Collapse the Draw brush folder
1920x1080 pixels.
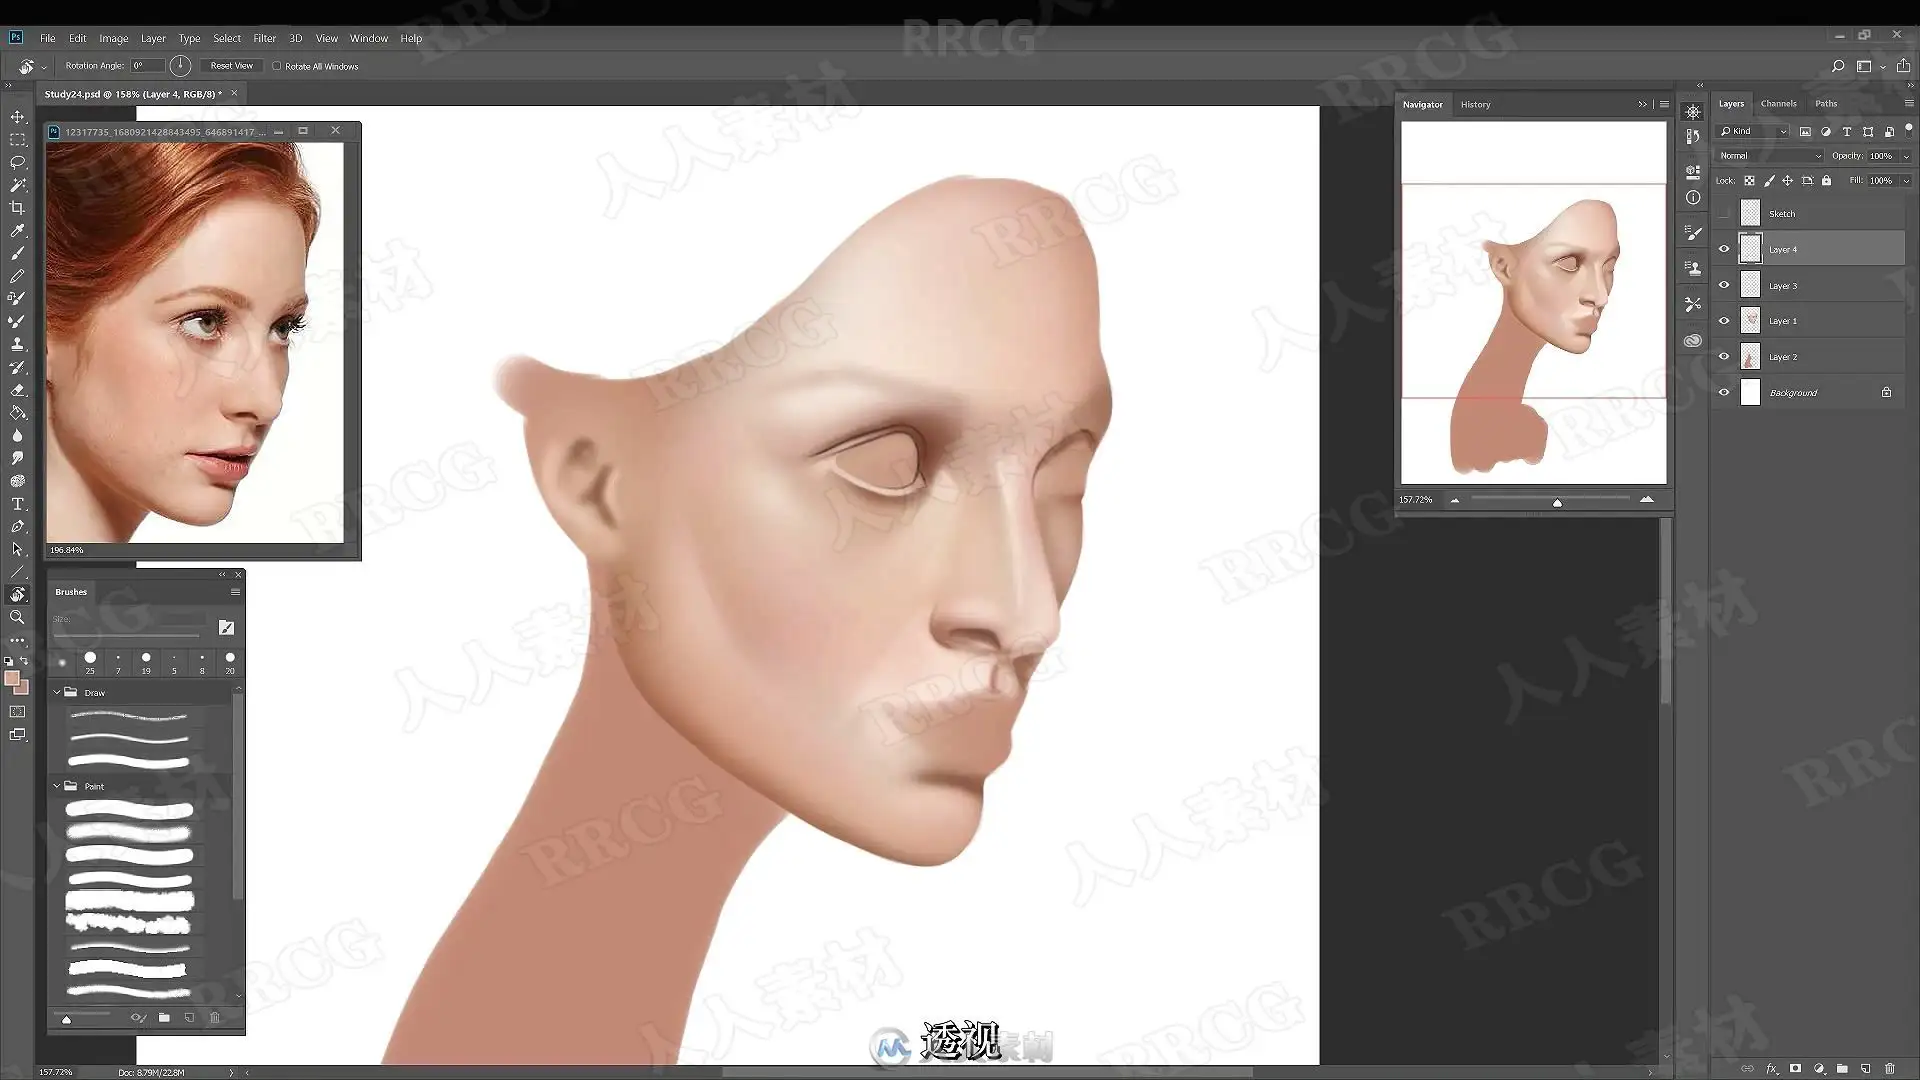click(x=57, y=692)
